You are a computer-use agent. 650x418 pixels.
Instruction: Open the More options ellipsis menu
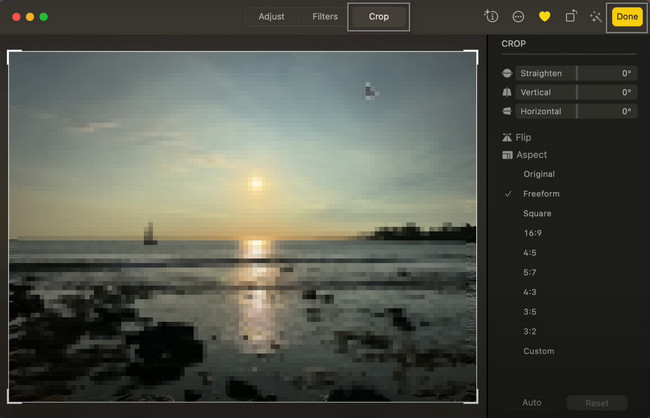pyautogui.click(x=518, y=17)
